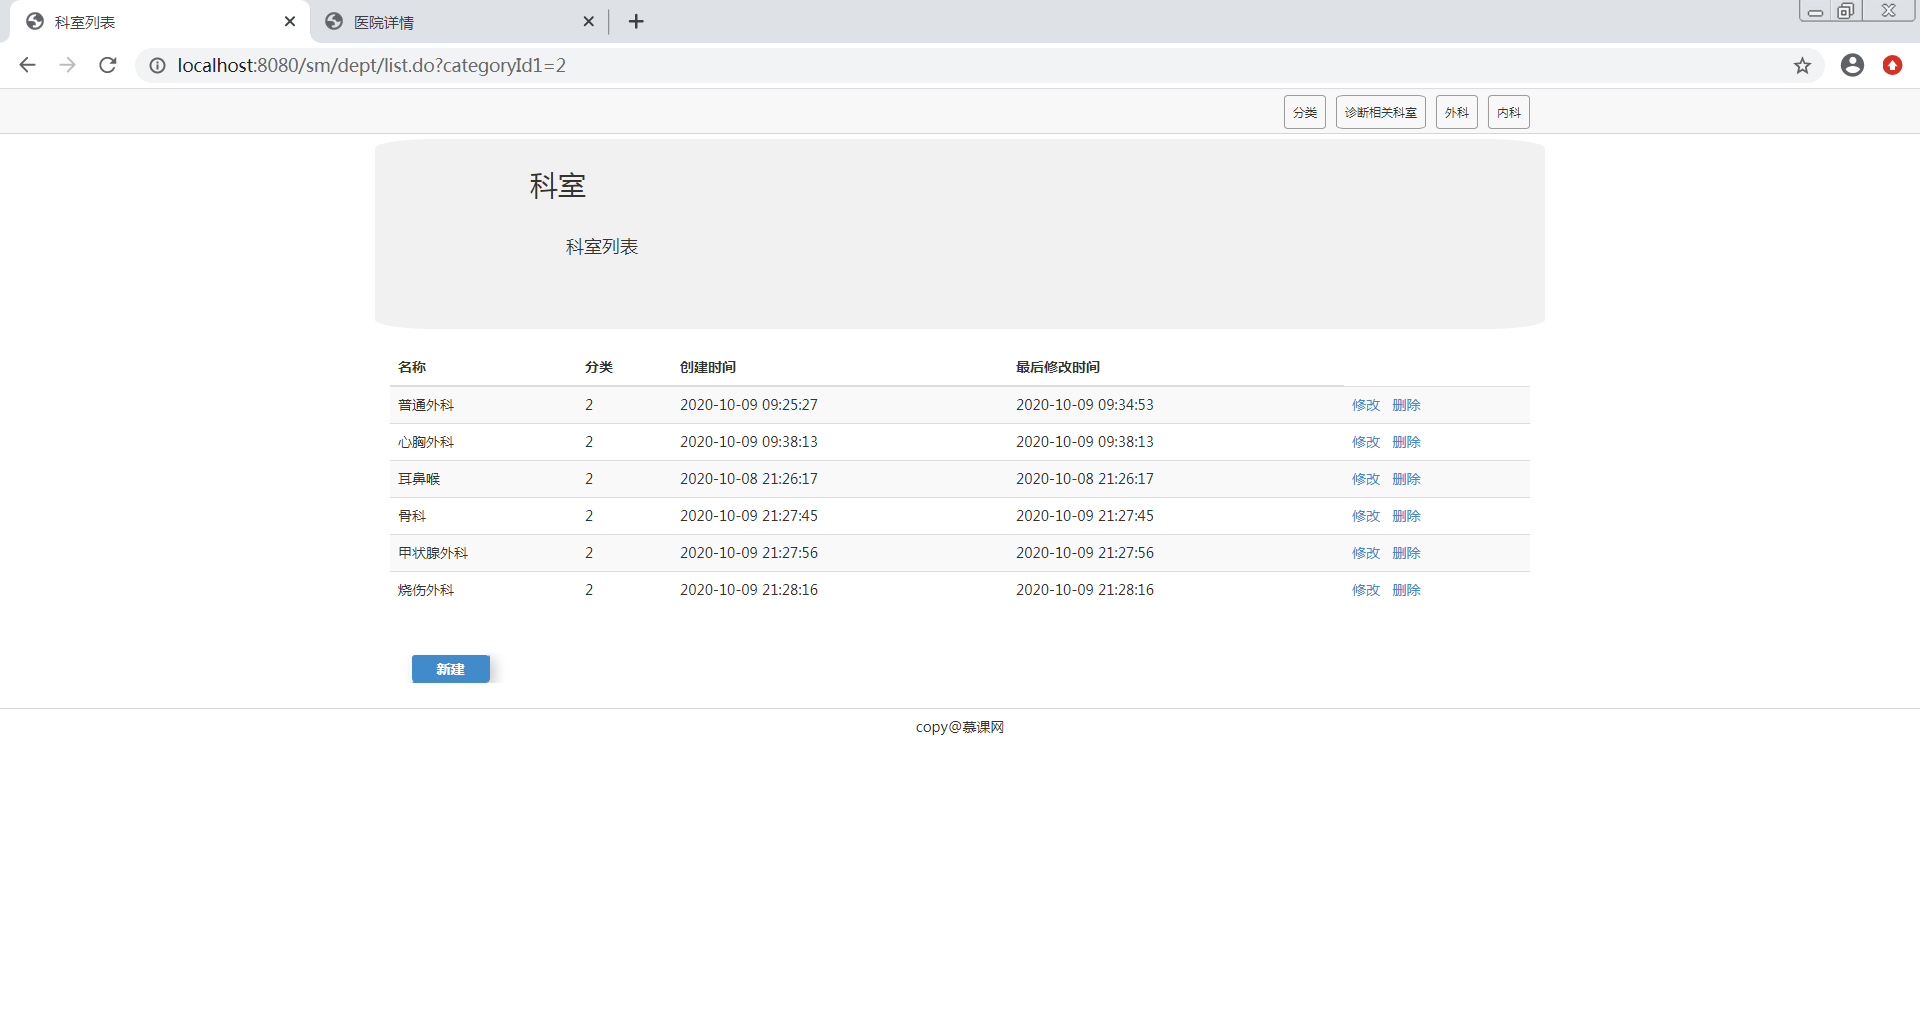Select the 普通外科 name cell
Viewport: 1920px width, 1032px height.
coord(426,405)
